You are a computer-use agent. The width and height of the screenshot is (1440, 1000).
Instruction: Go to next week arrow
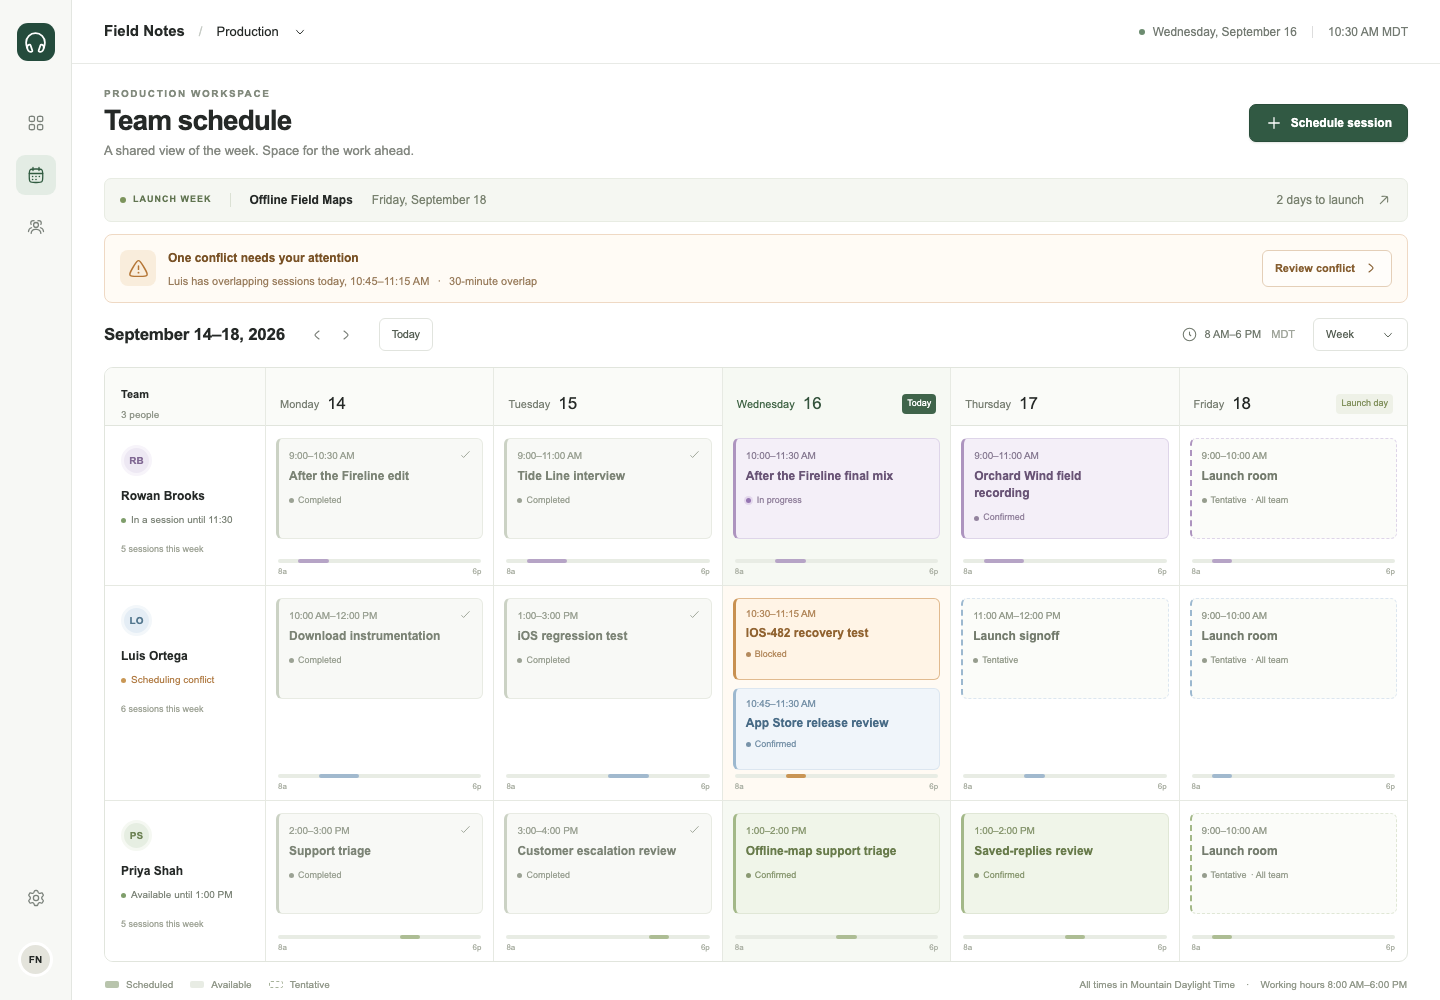pos(346,335)
